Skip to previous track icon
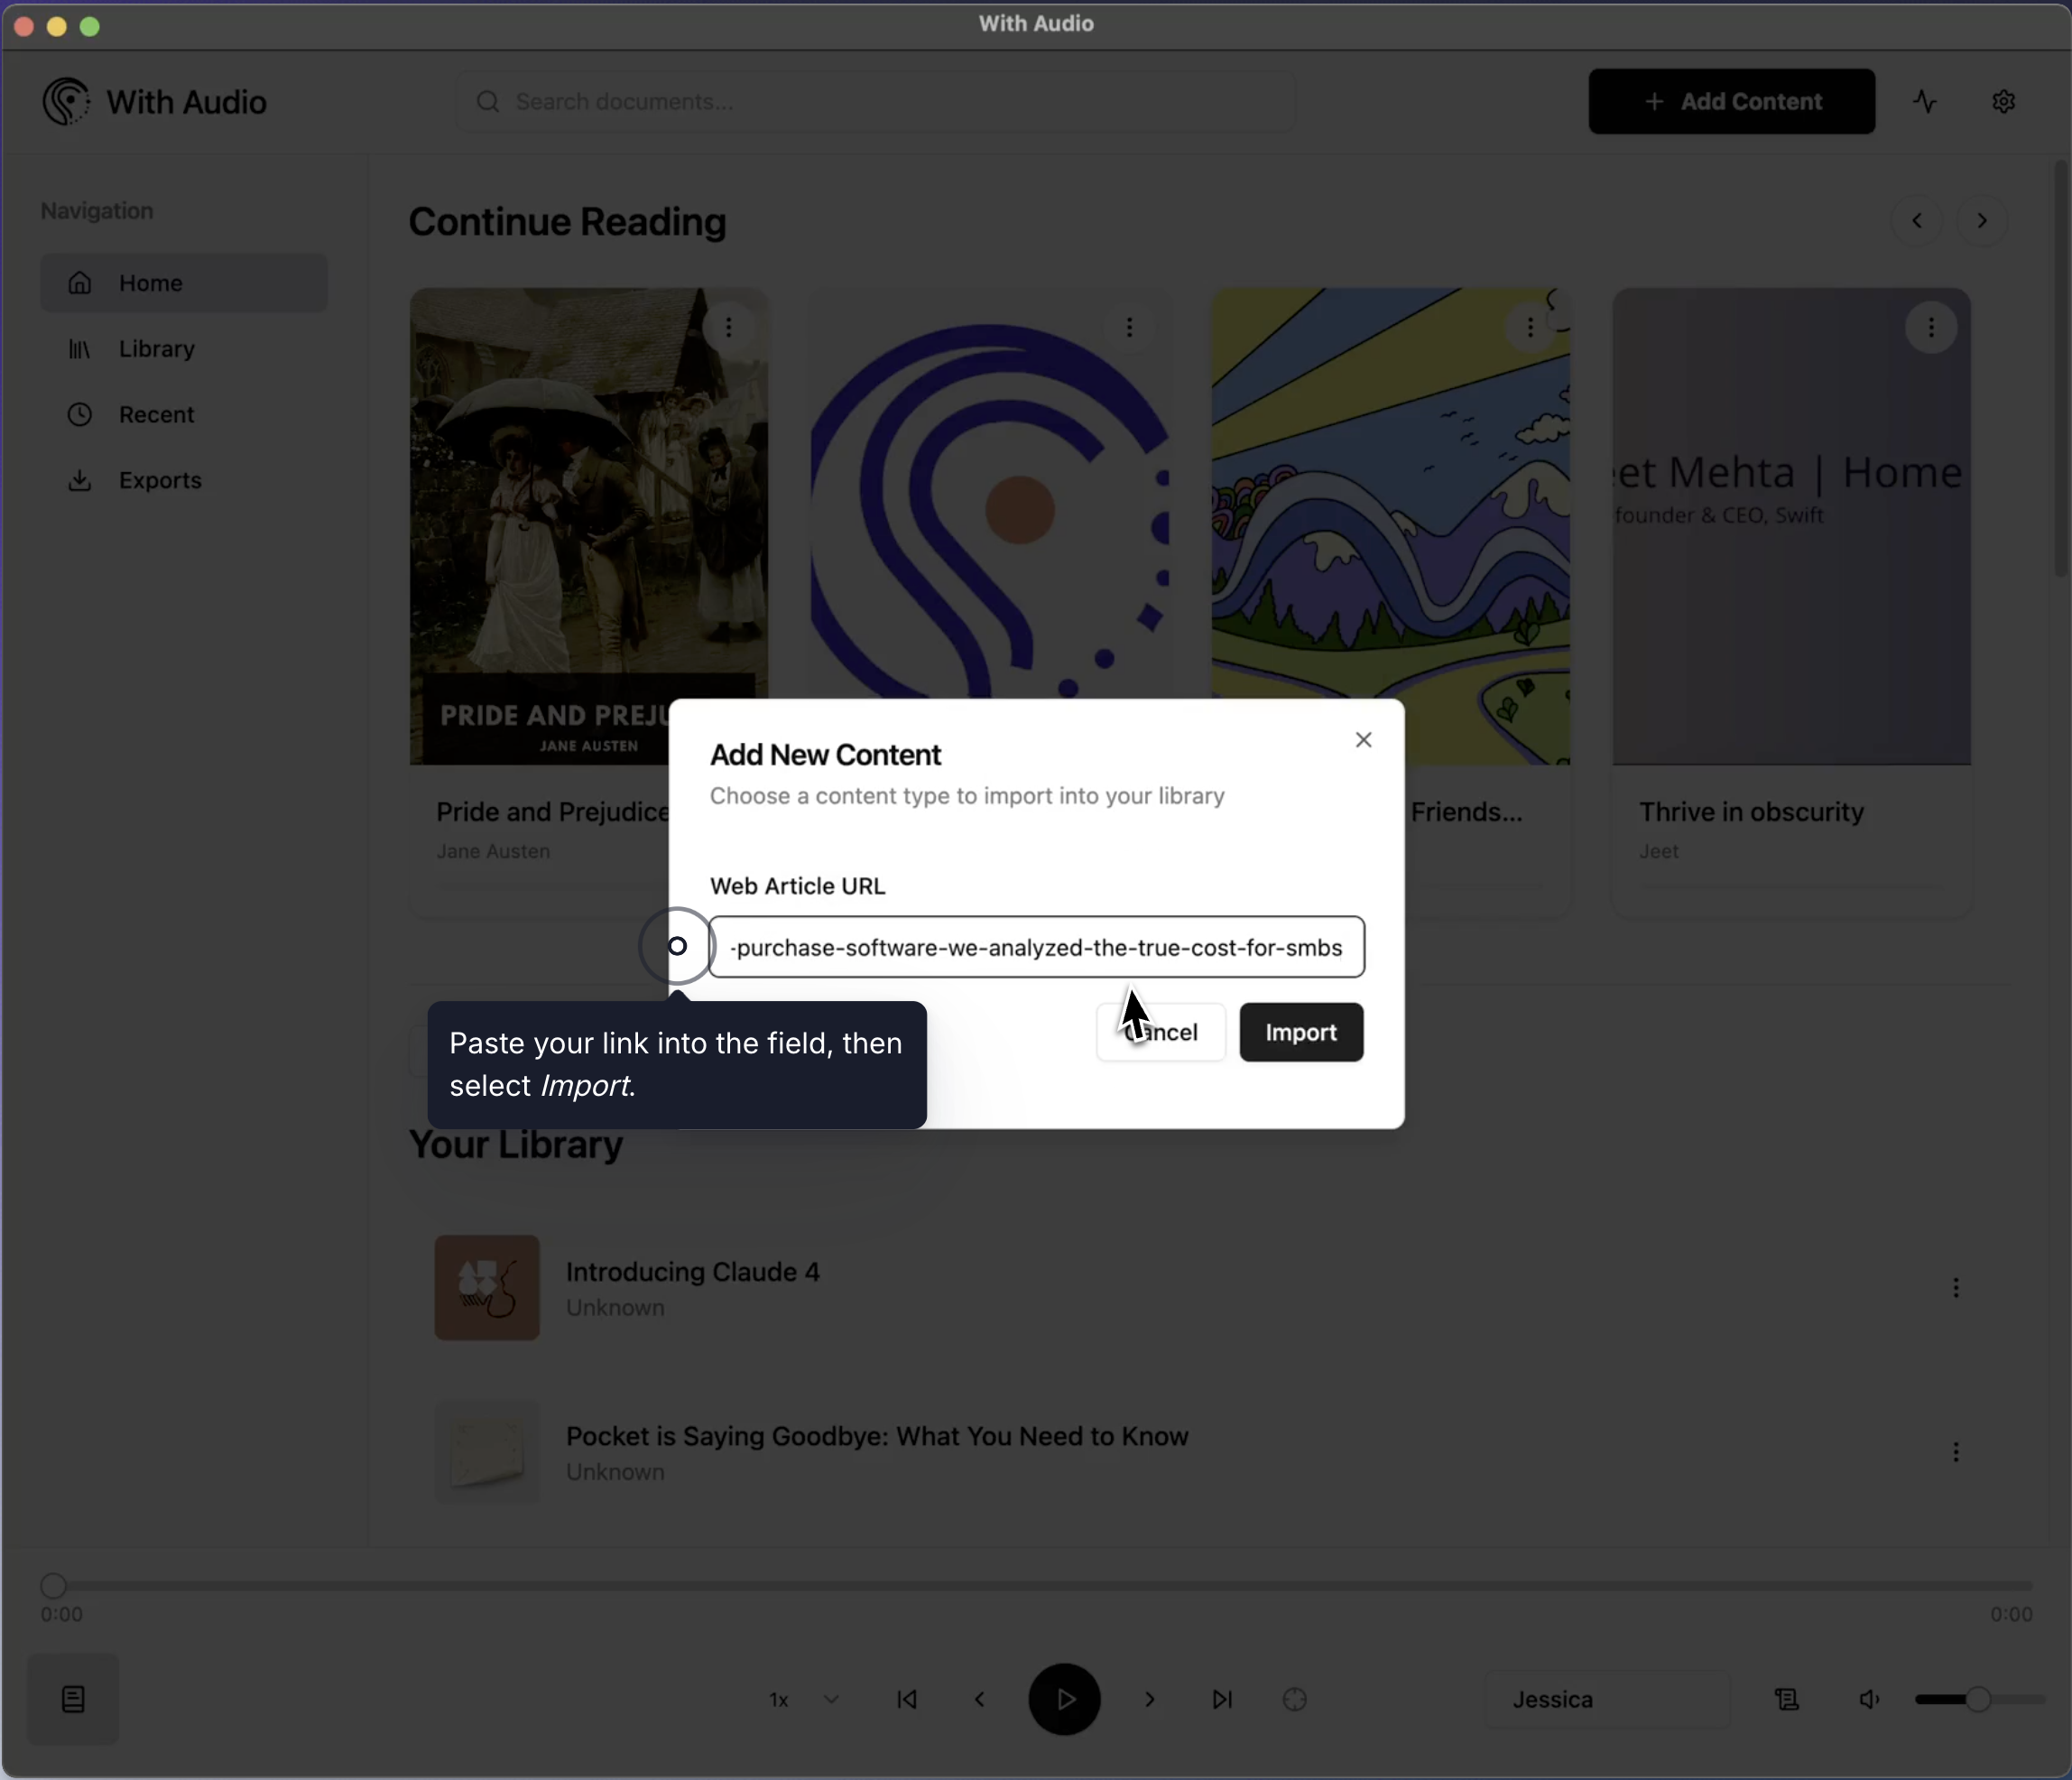This screenshot has width=2072, height=1780. point(907,1699)
